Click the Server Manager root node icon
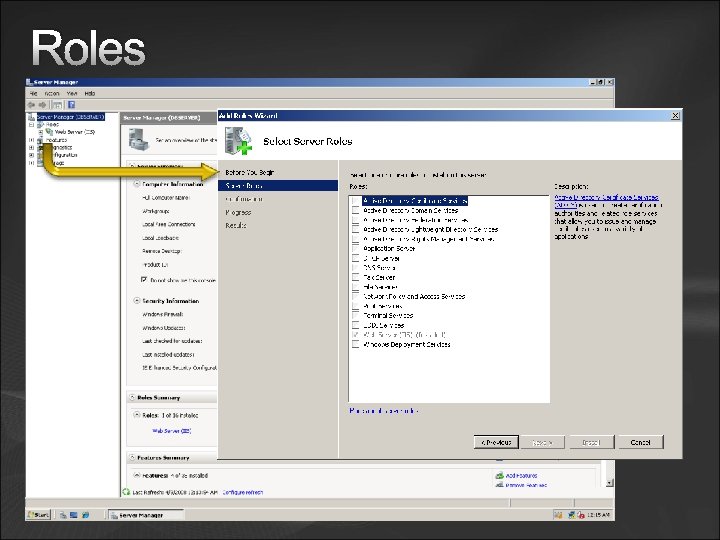The height and width of the screenshot is (540, 720). [x=32, y=117]
